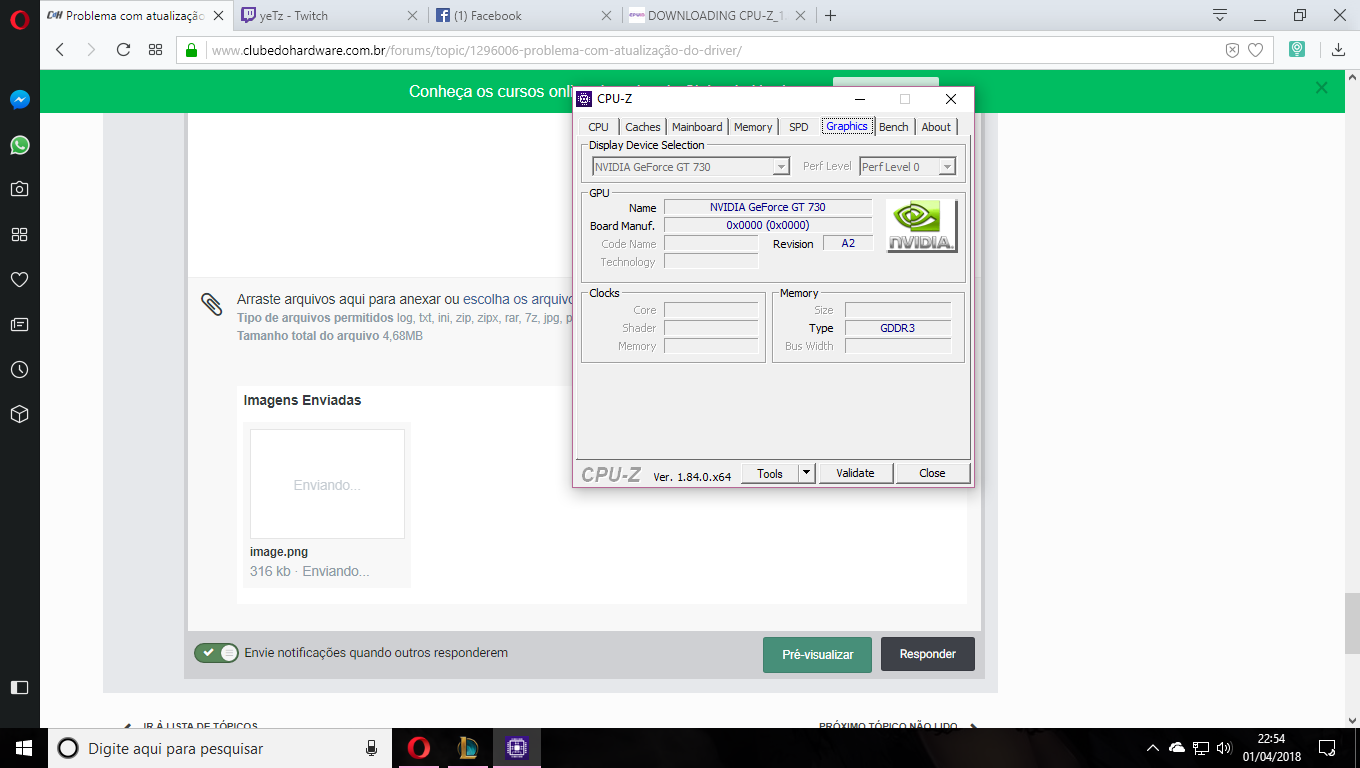Expand Tools dropdown arrow in CPU-Z
This screenshot has width=1360, height=768.
tap(807, 473)
